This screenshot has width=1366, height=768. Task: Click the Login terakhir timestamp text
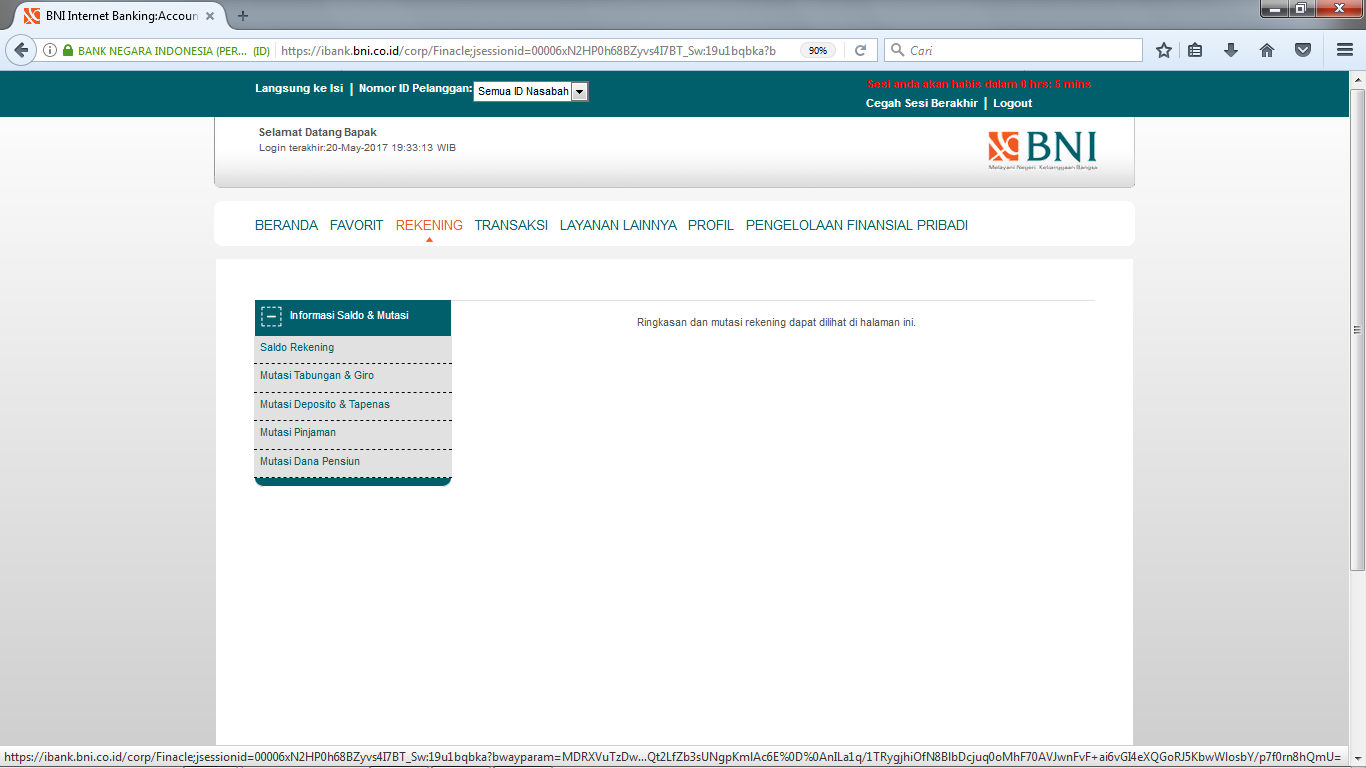(x=357, y=147)
